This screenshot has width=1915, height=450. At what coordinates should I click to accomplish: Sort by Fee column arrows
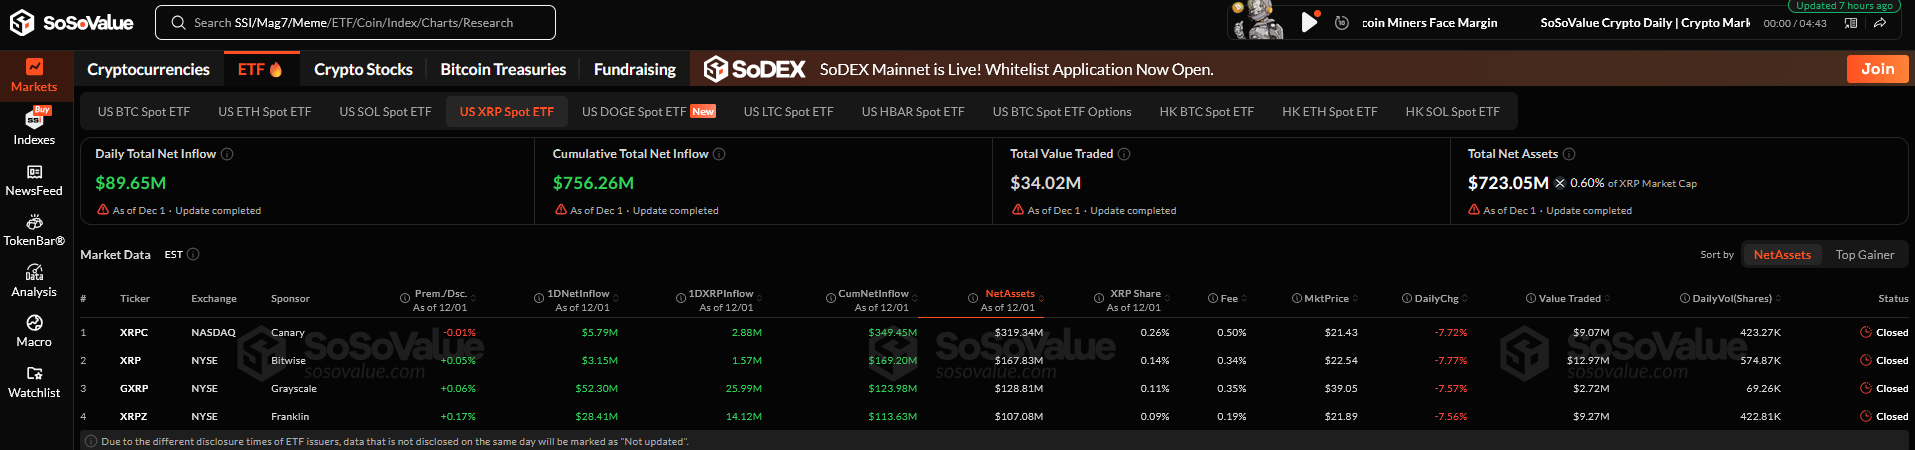pos(1244,298)
